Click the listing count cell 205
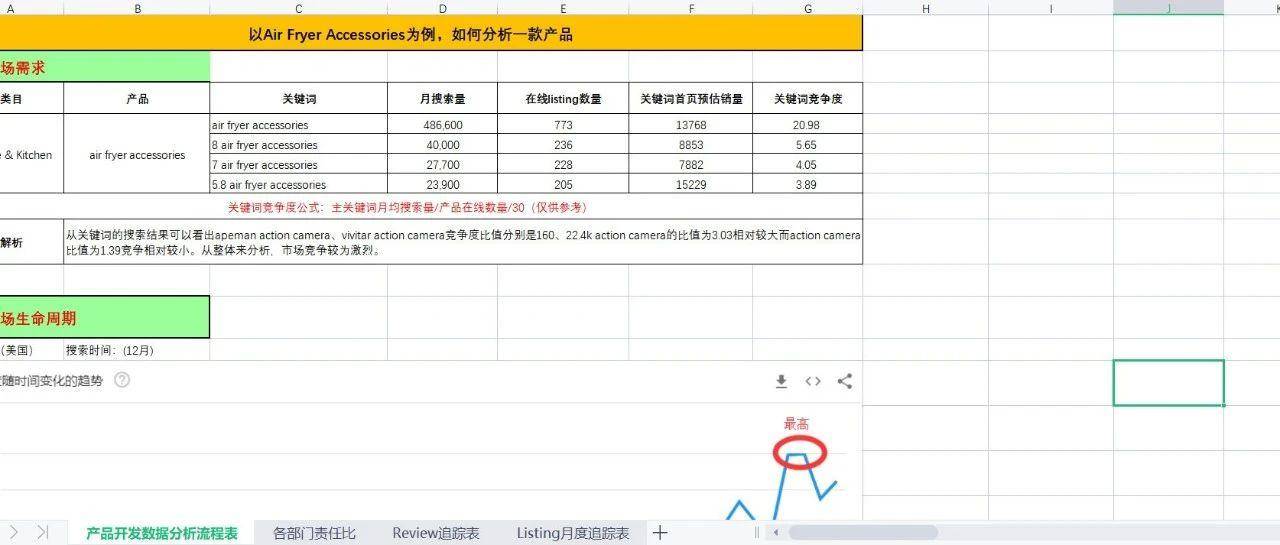 563,184
